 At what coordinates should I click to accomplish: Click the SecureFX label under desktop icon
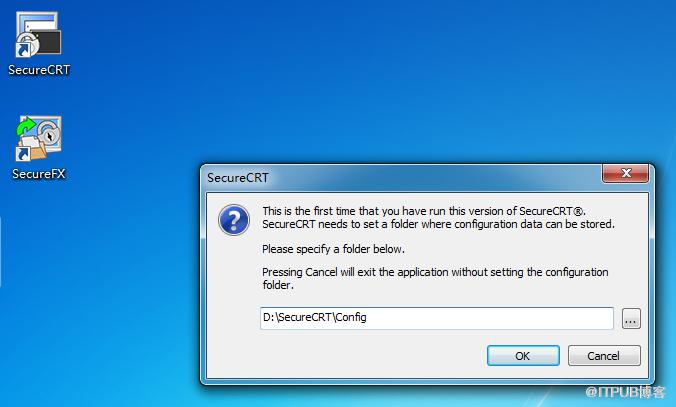tap(39, 174)
